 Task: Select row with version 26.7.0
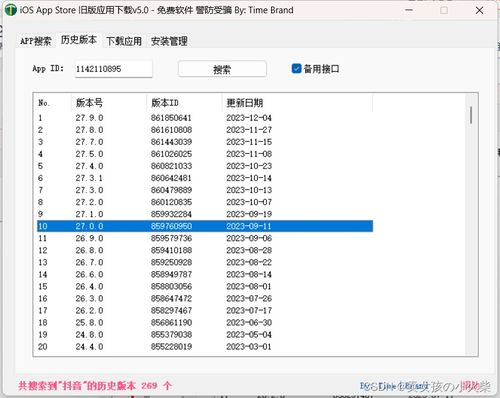pyautogui.click(x=205, y=262)
